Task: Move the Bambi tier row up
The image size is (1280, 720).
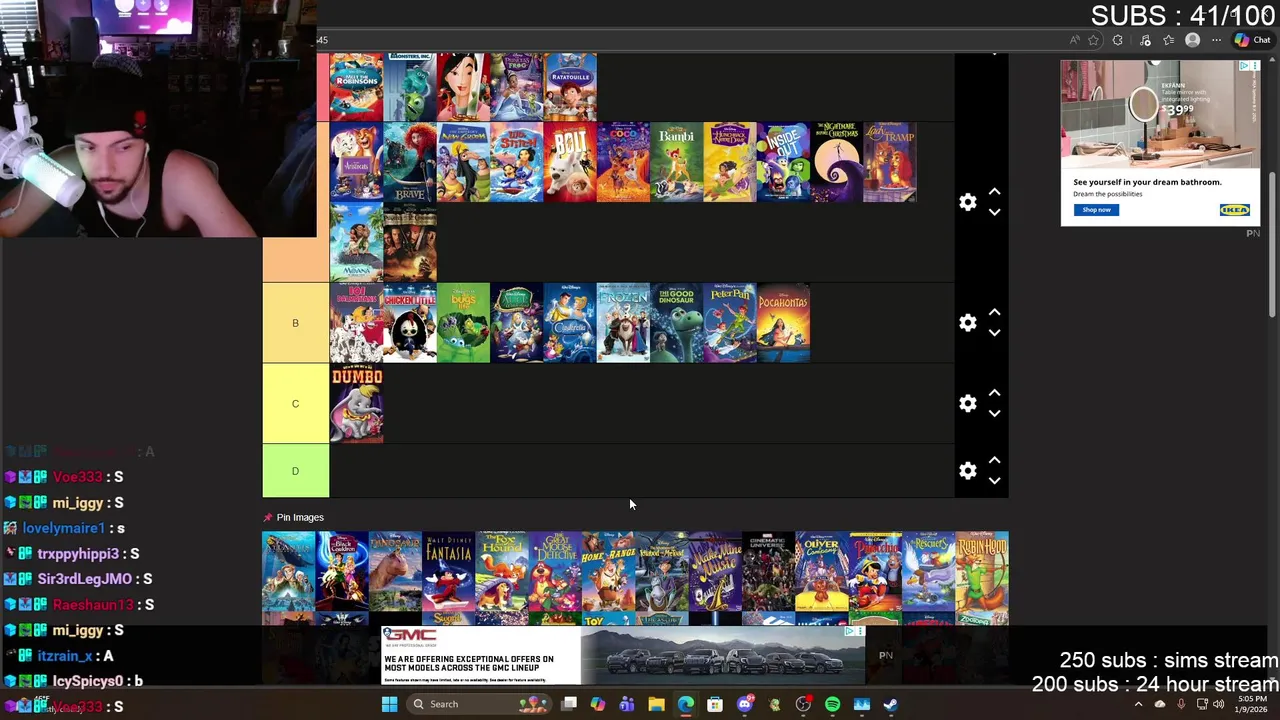Action: 994,191
